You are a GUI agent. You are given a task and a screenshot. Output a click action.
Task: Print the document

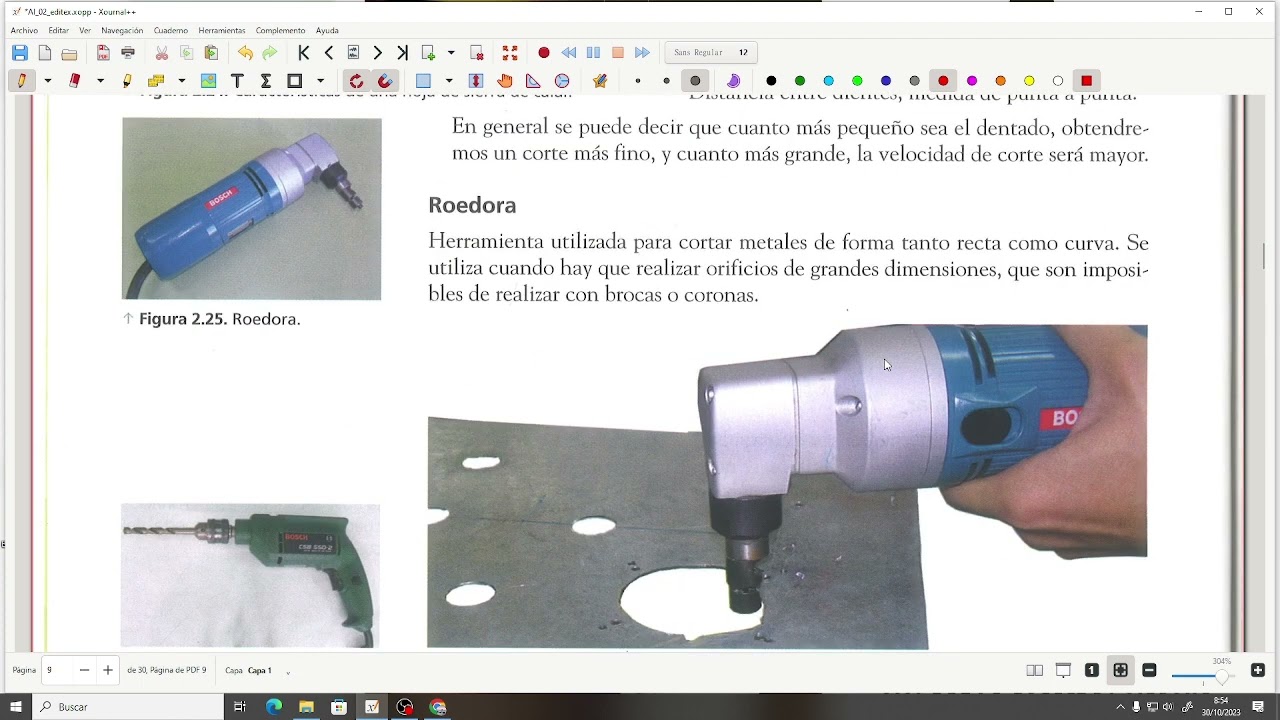[128, 53]
